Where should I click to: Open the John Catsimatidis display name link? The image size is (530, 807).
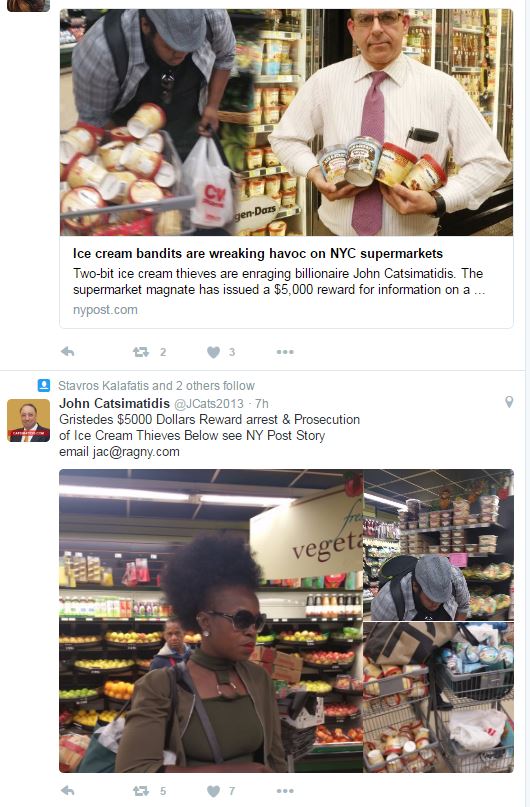click(114, 403)
